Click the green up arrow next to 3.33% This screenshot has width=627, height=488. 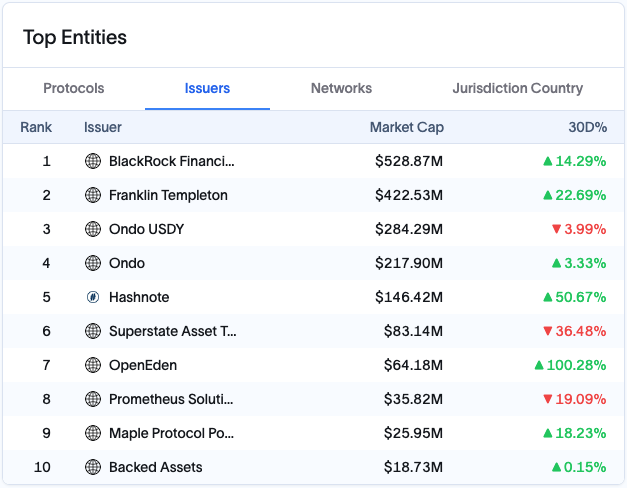[x=556, y=263]
